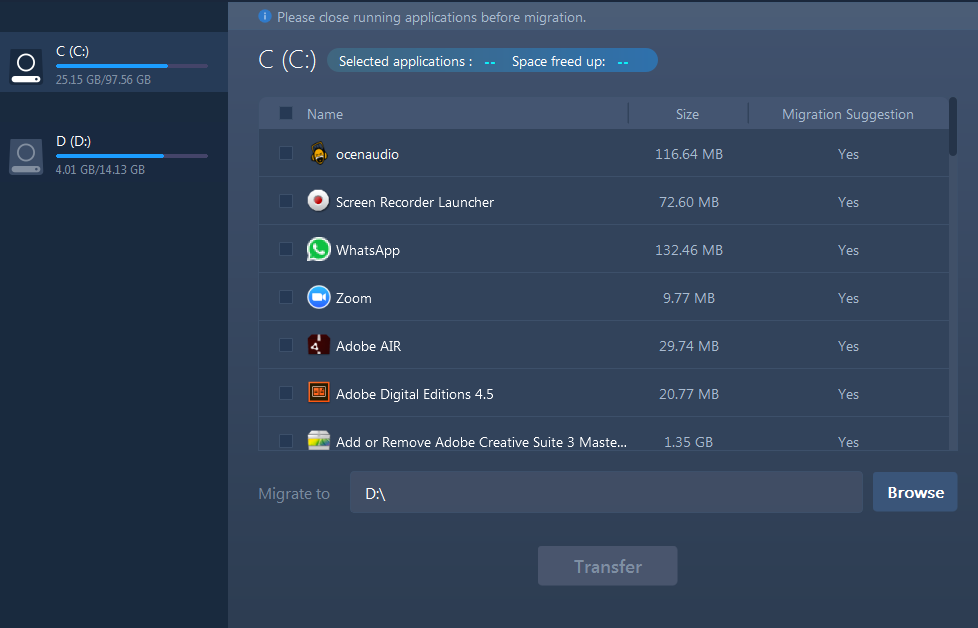Image resolution: width=978 pixels, height=628 pixels.
Task: Select the C (C:) drive in the sidebar
Action: coord(114,62)
